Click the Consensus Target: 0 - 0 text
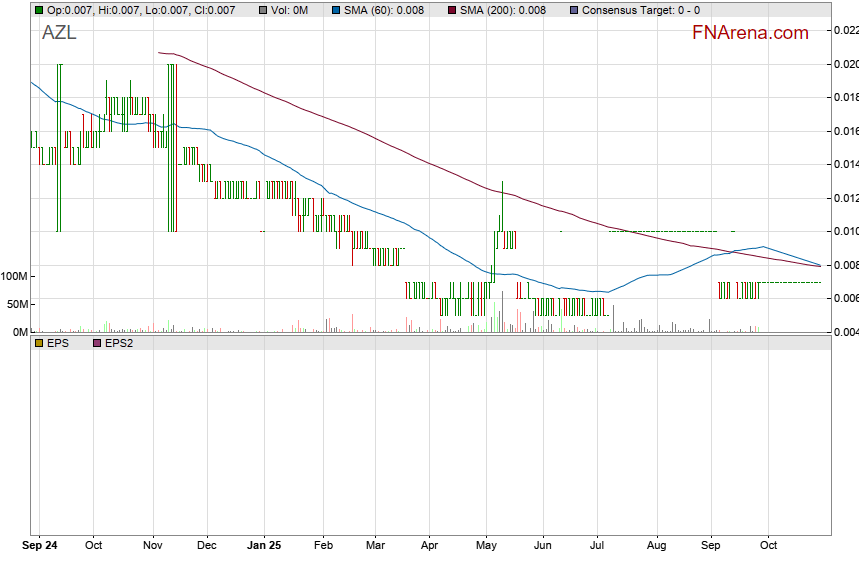 click(640, 10)
